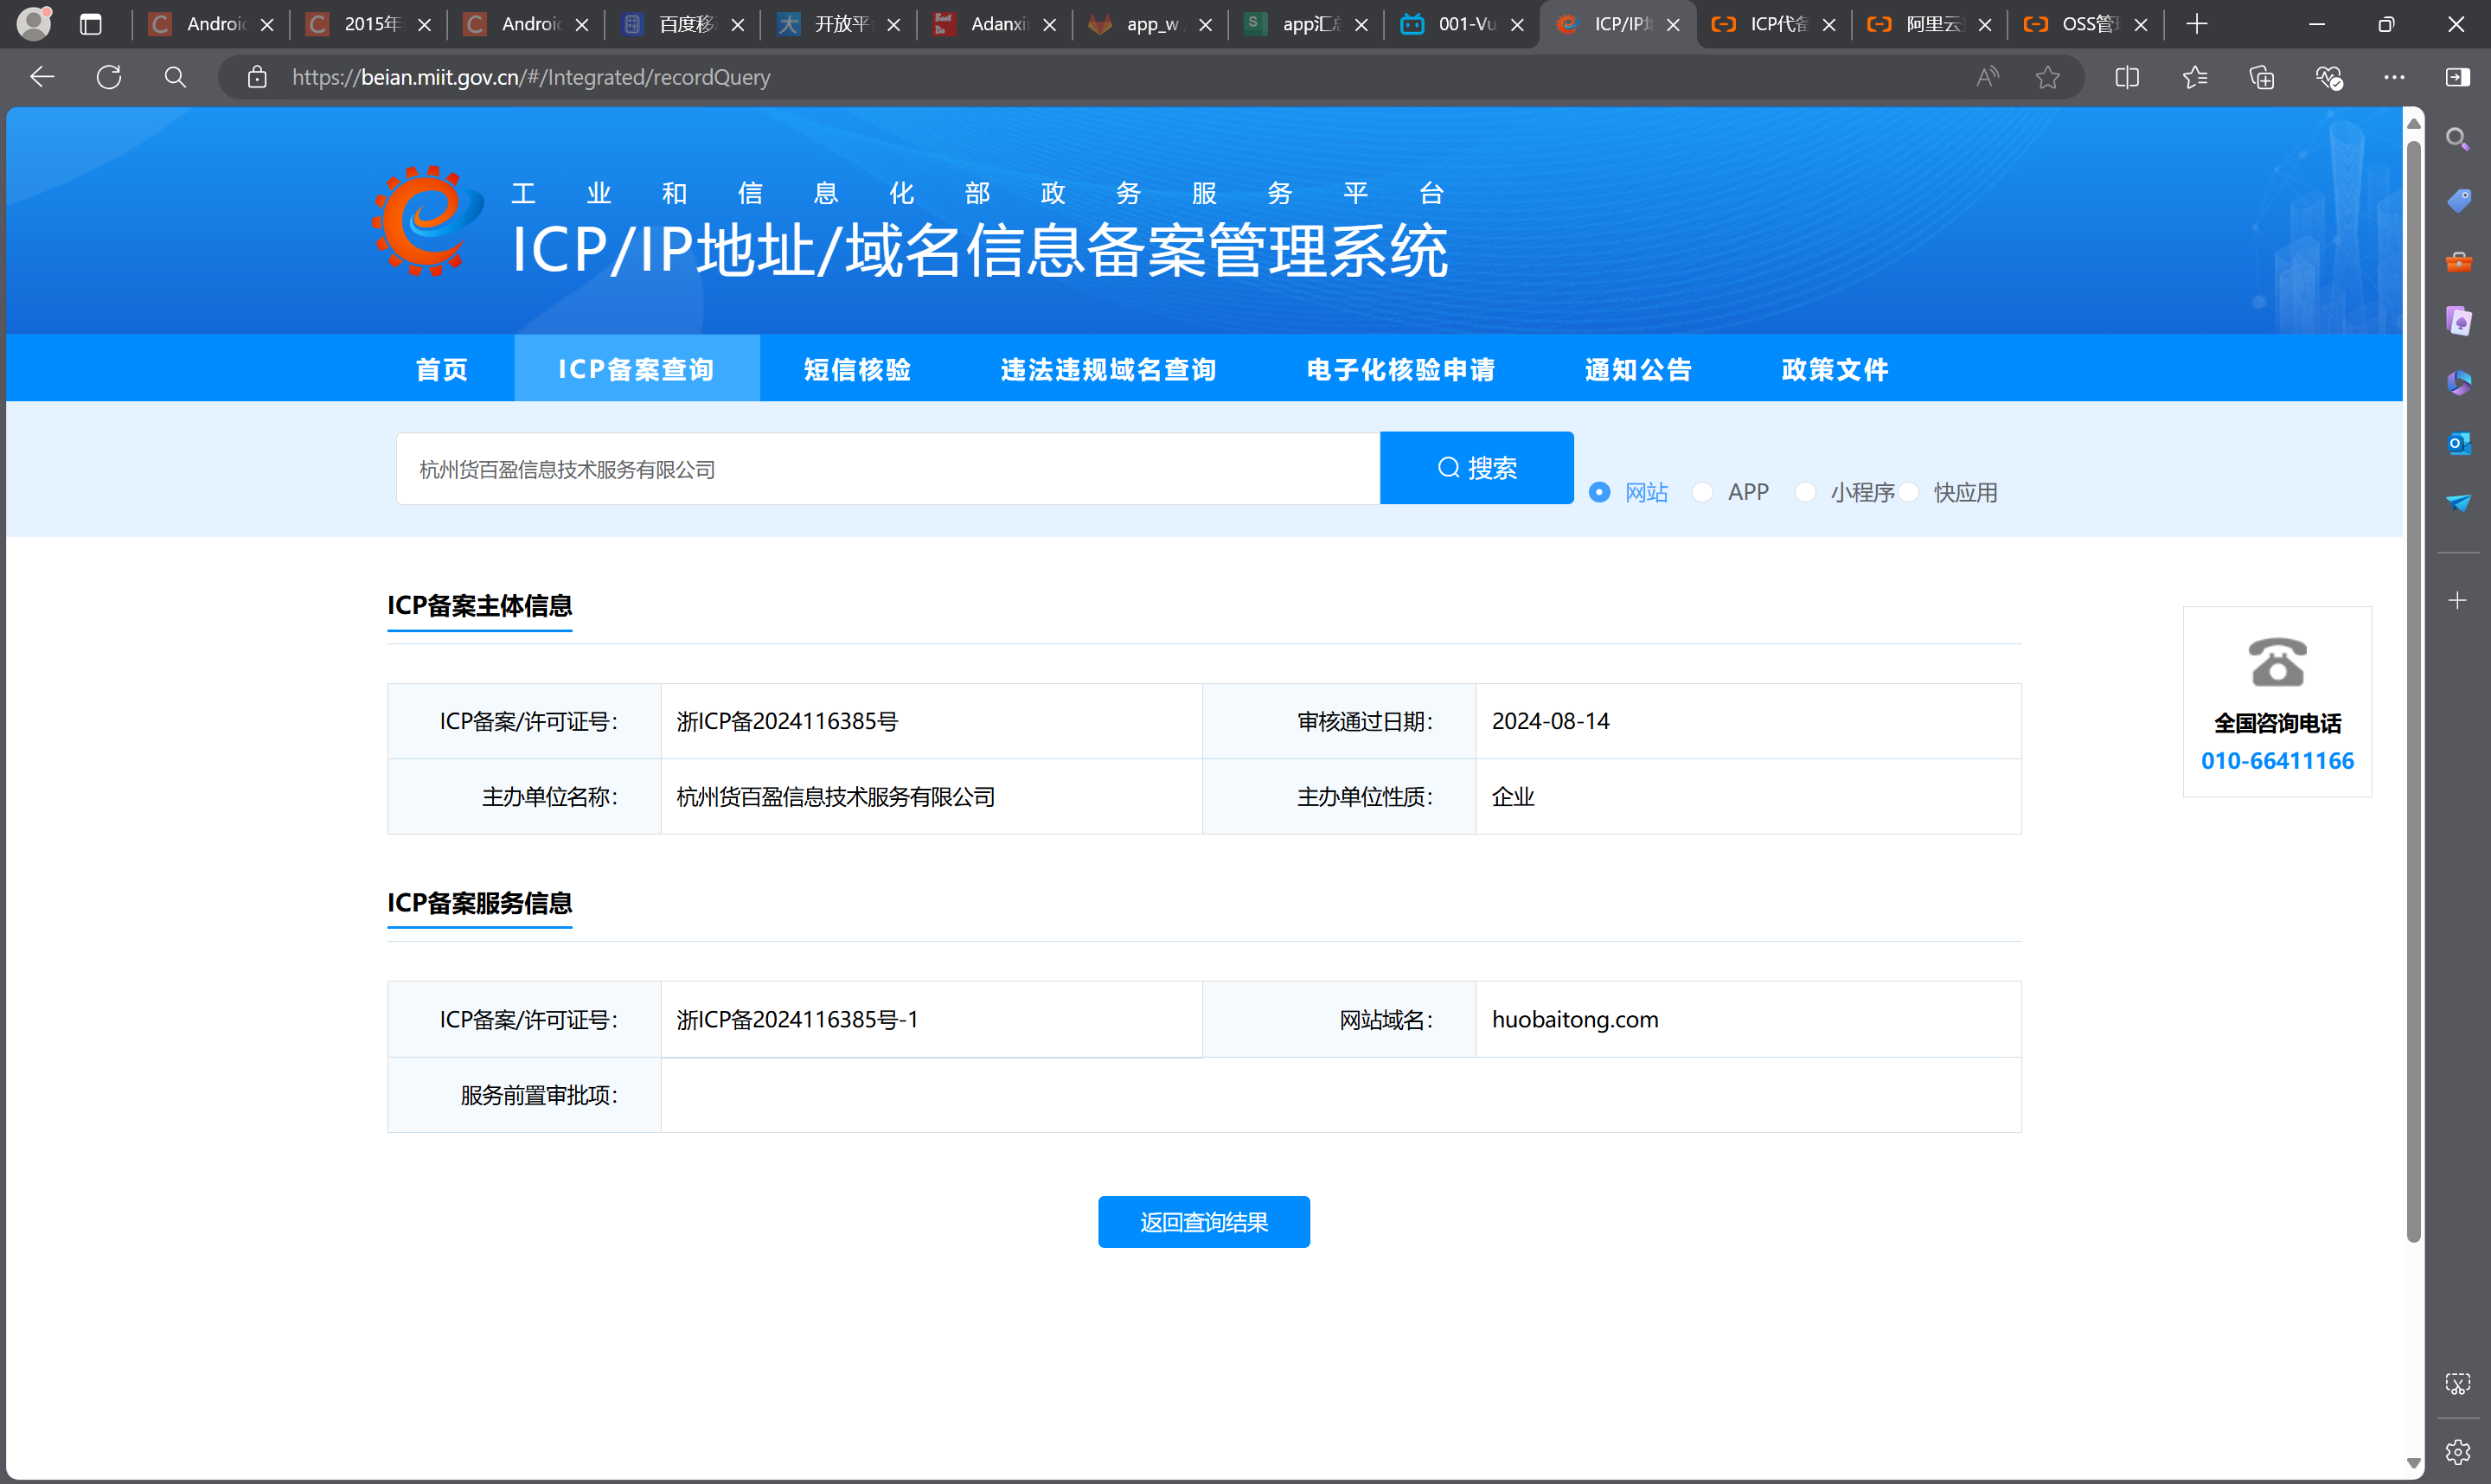
Task: Click the 主办单位名称 company name value
Action: pos(836,797)
